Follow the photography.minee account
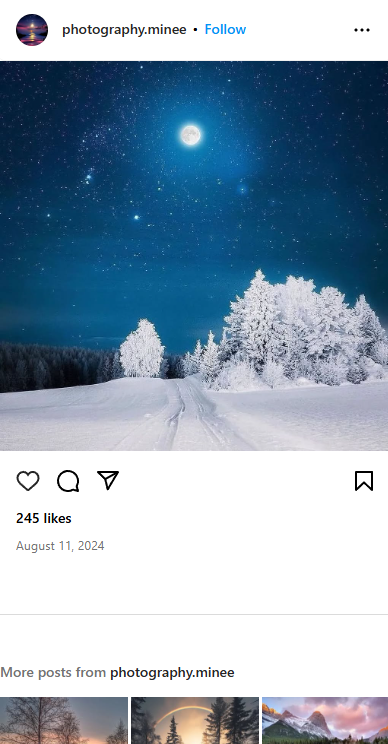388x744 pixels. [x=225, y=29]
